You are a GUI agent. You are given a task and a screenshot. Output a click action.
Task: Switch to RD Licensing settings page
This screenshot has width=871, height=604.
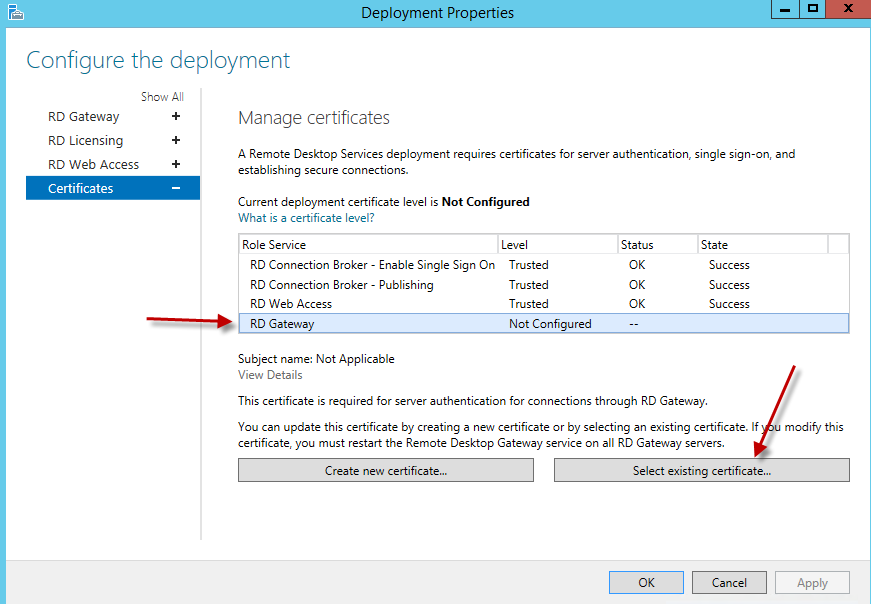[x=86, y=140]
